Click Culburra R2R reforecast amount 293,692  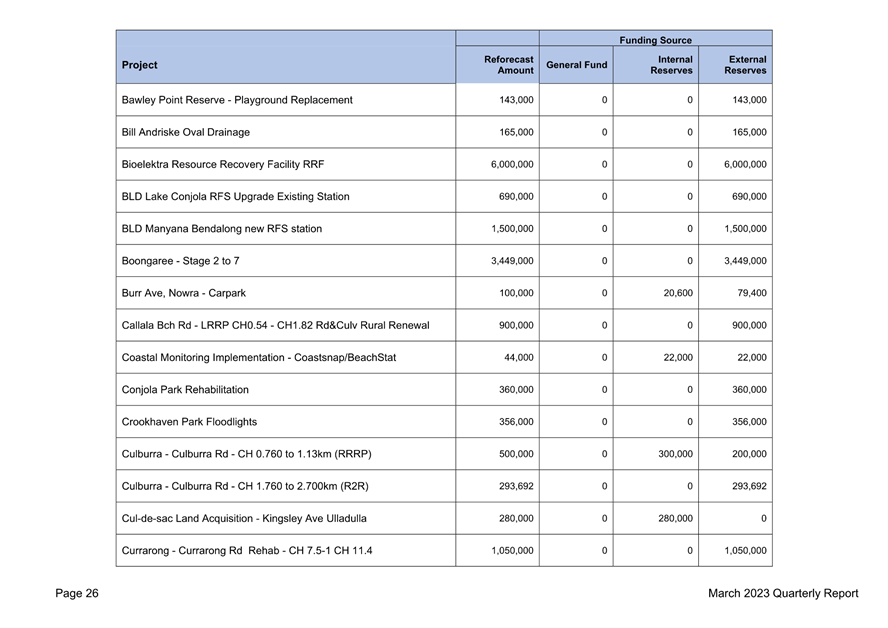coord(516,486)
